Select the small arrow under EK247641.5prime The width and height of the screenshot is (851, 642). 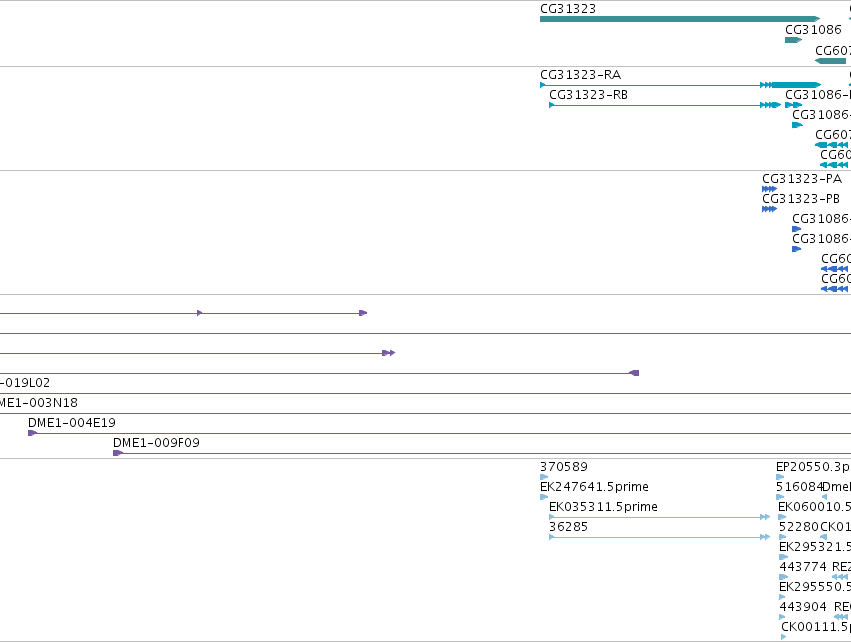click(544, 497)
